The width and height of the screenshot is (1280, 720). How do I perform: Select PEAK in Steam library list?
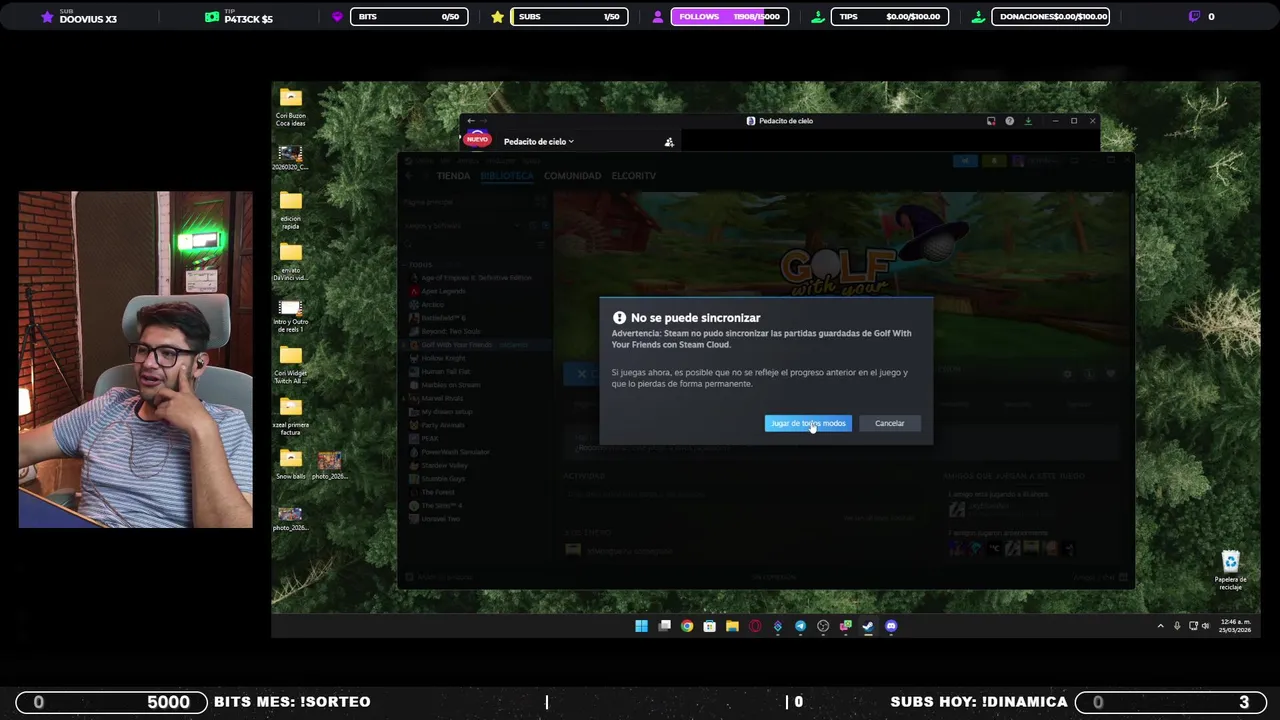point(423,438)
